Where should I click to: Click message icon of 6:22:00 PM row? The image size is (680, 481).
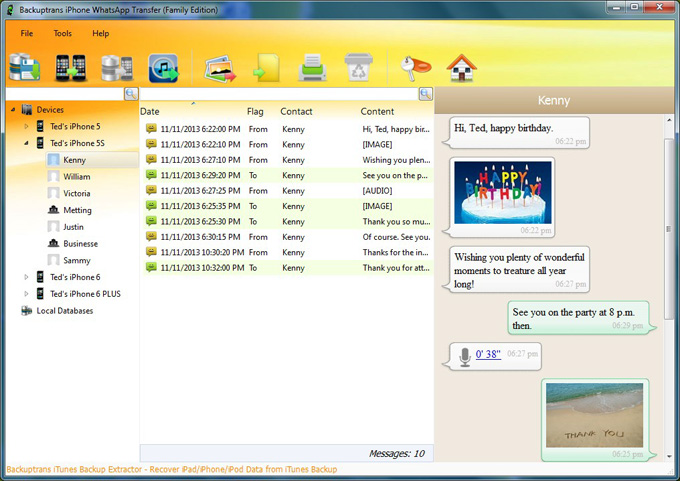coord(151,129)
